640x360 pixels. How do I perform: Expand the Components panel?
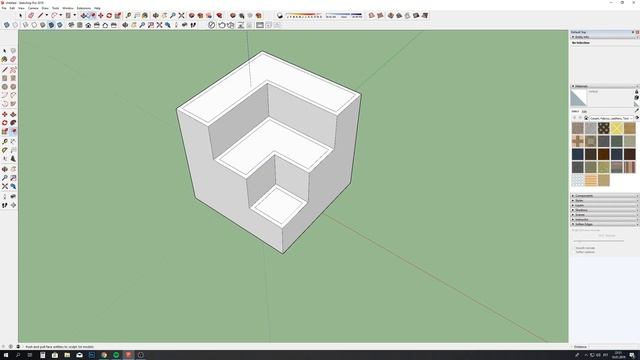click(573, 196)
